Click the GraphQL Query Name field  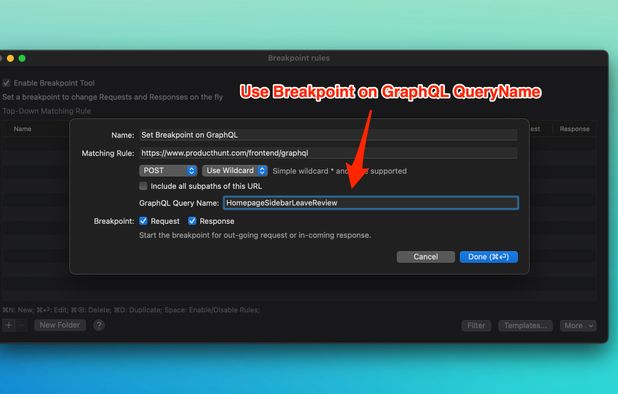tap(370, 203)
